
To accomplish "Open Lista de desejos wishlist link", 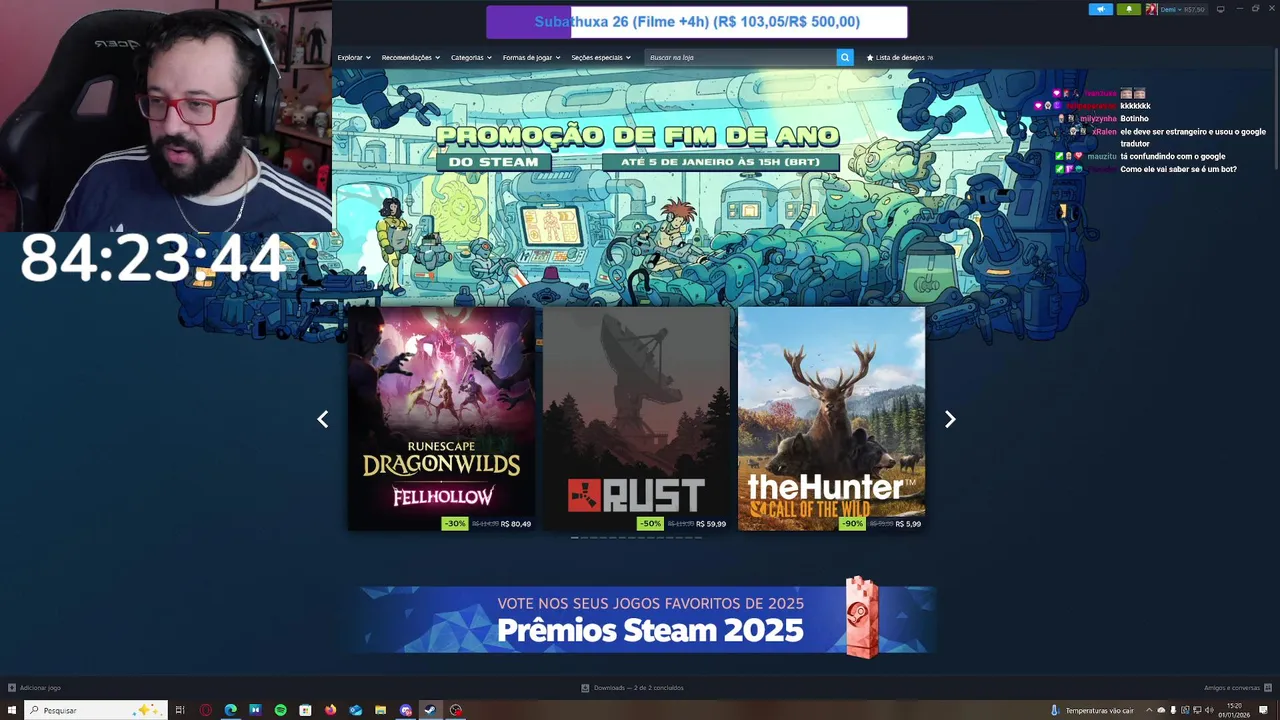I will (x=900, y=57).
